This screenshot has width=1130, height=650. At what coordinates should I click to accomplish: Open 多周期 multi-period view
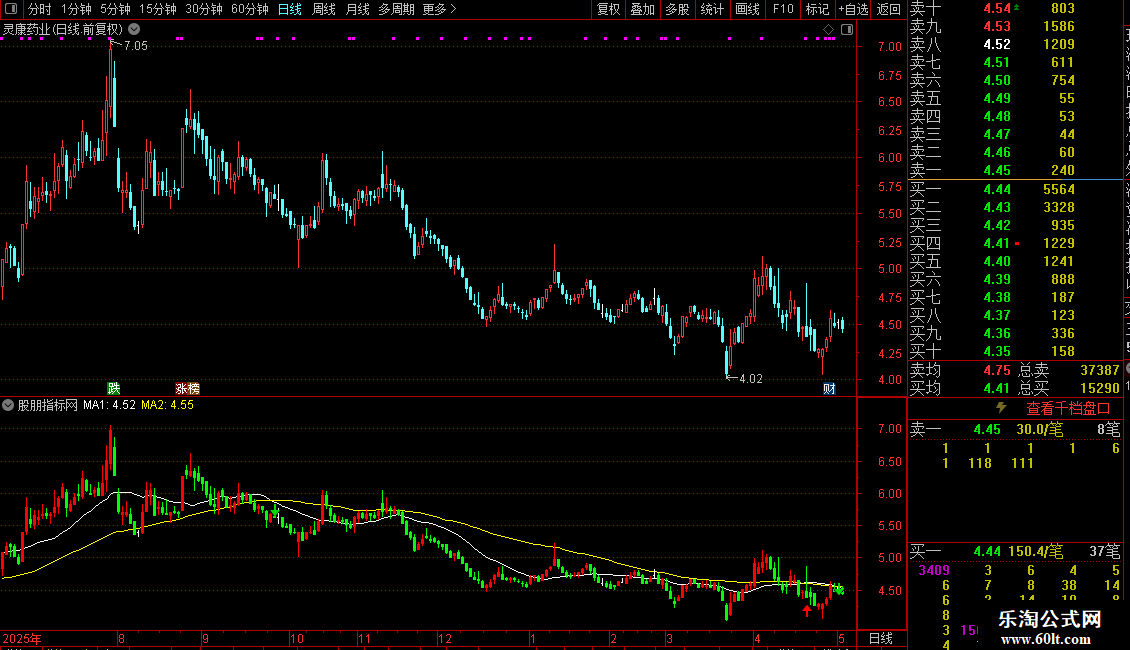coord(396,9)
